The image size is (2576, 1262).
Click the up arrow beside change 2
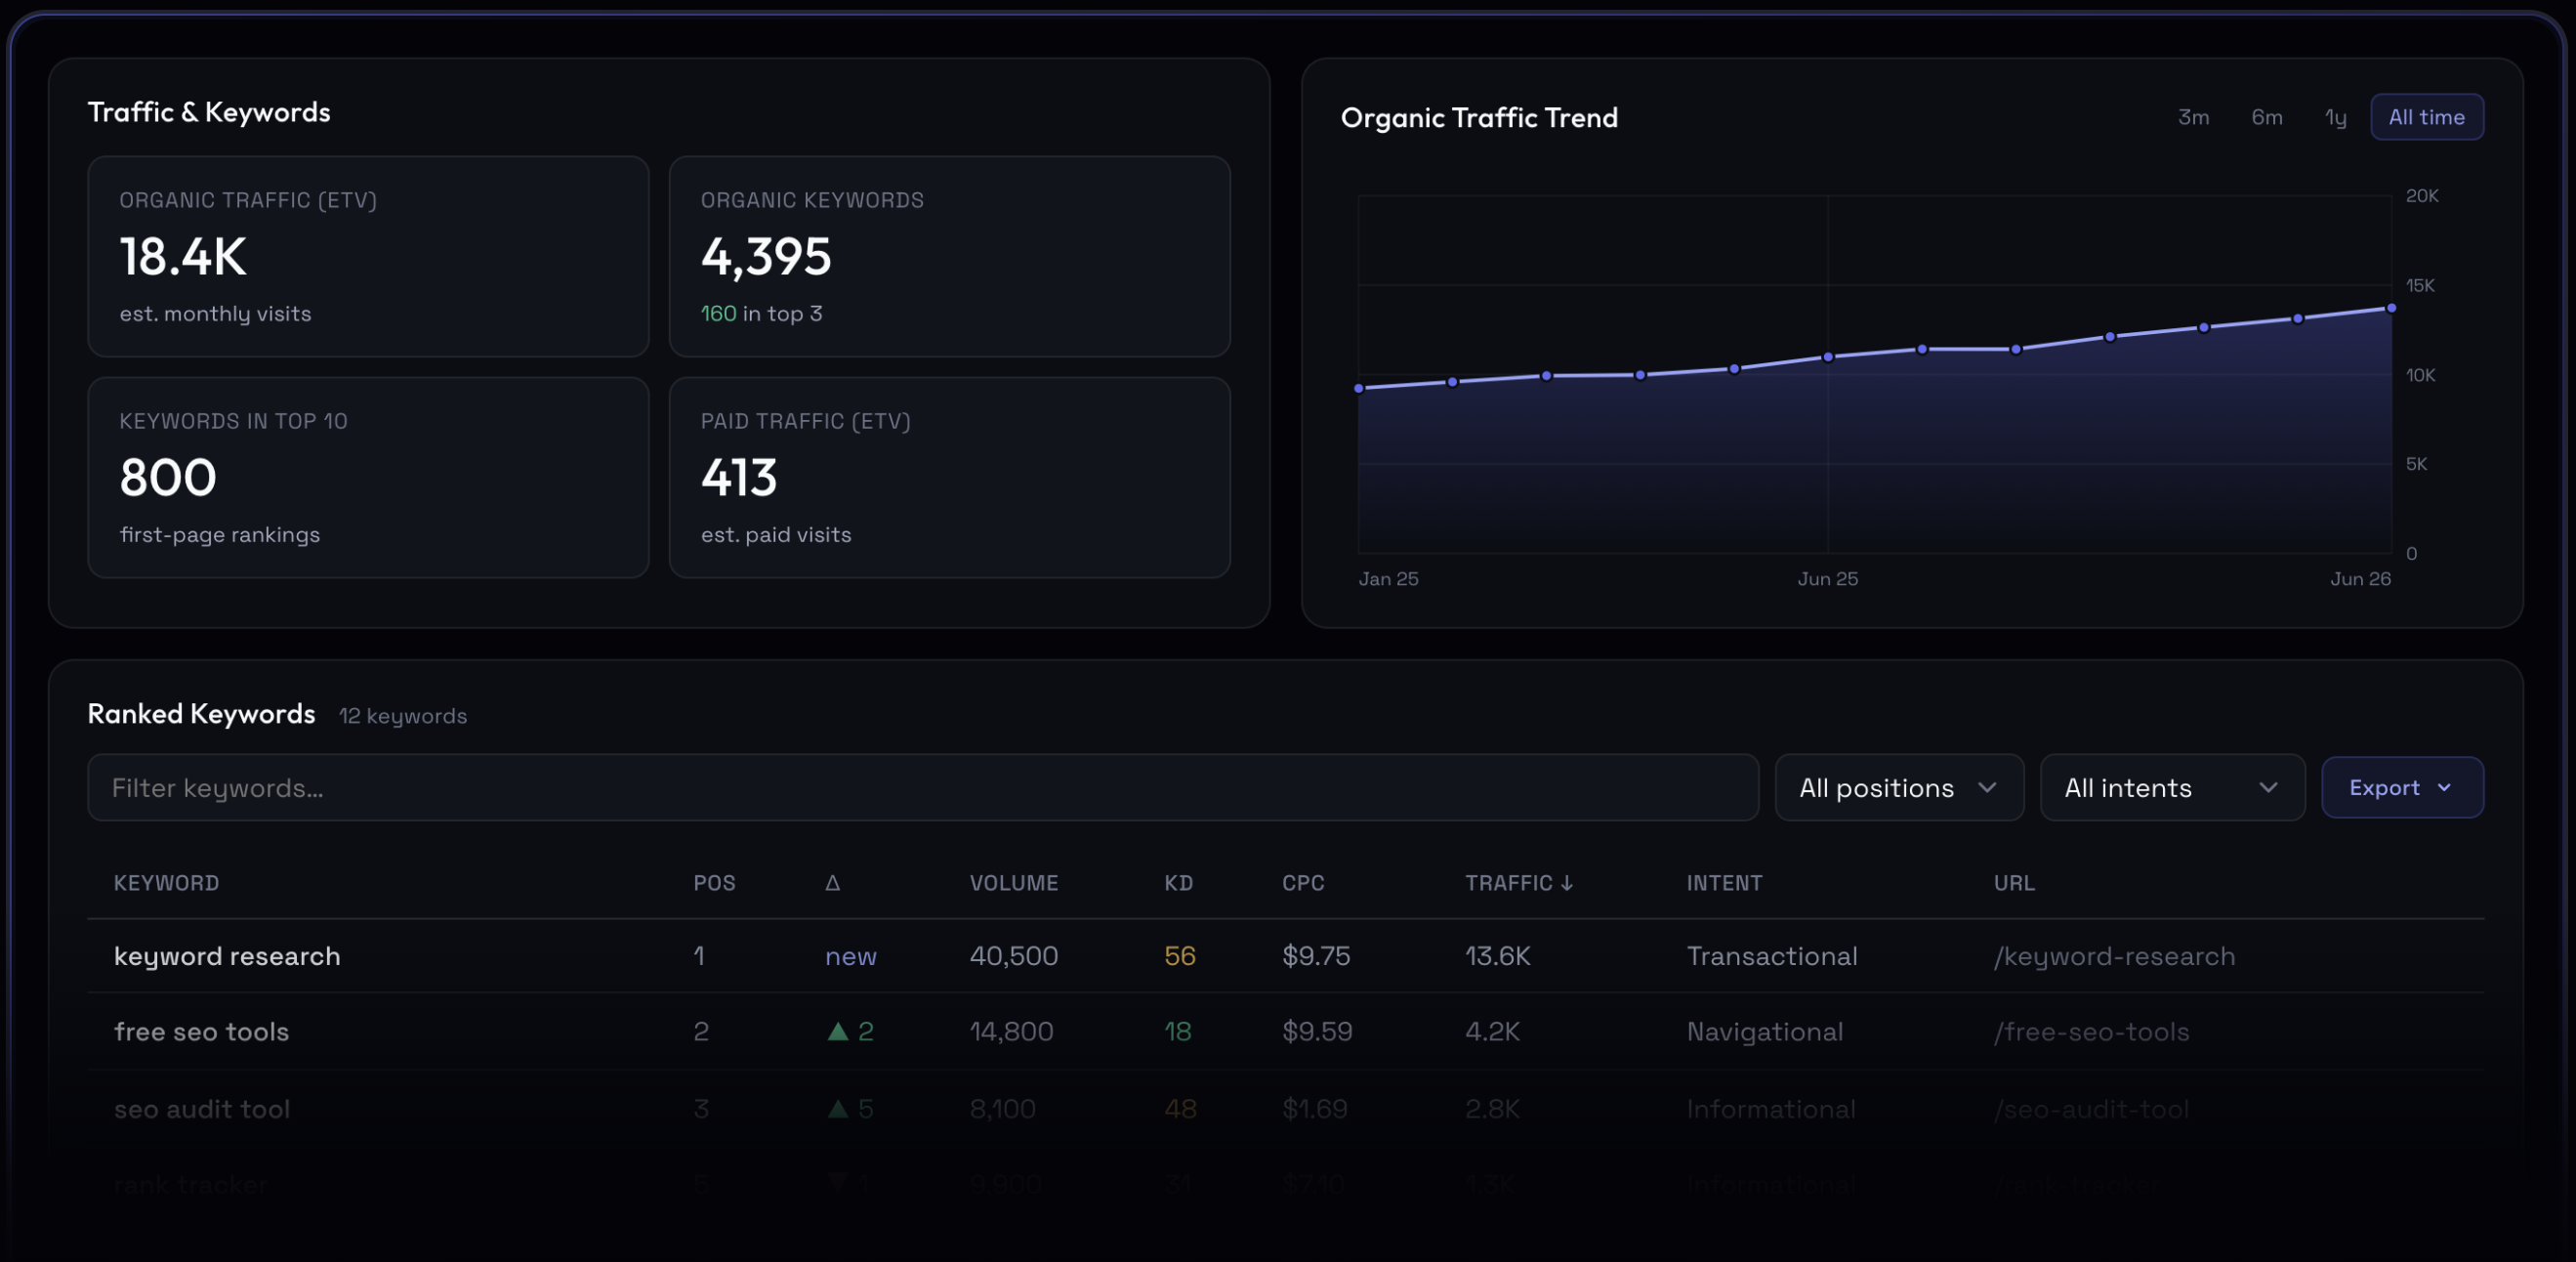pos(838,1031)
